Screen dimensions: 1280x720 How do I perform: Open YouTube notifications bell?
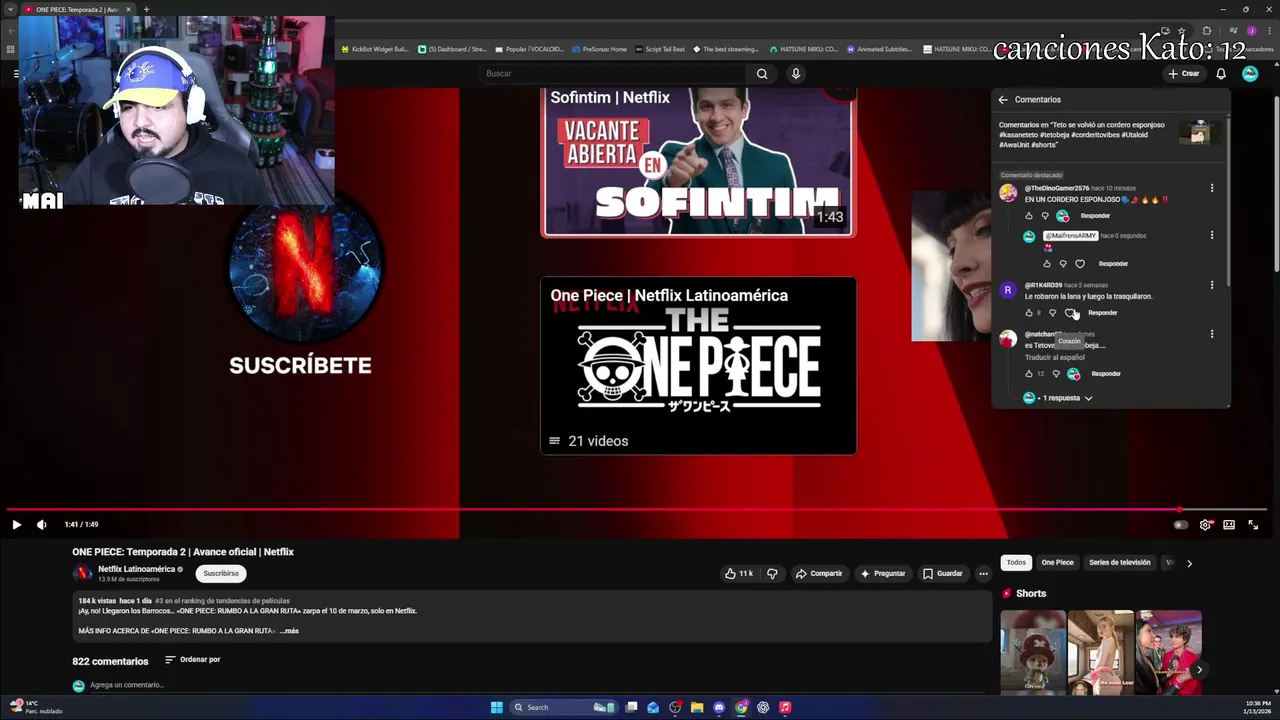click(x=1221, y=73)
